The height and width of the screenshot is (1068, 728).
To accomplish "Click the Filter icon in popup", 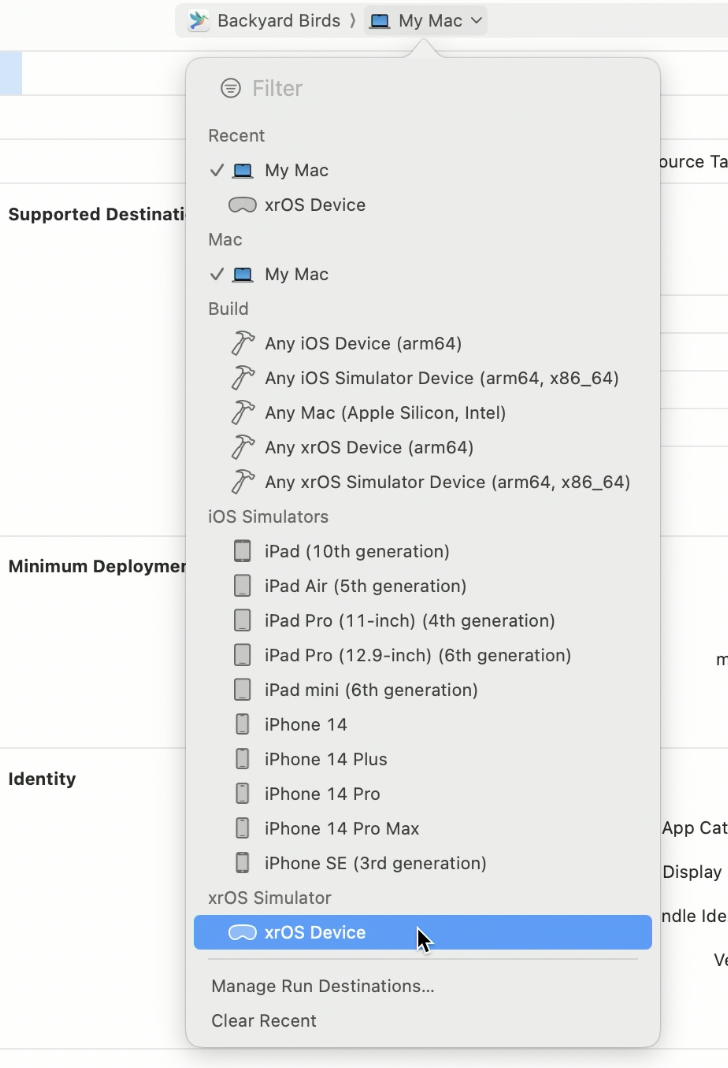I will [231, 88].
